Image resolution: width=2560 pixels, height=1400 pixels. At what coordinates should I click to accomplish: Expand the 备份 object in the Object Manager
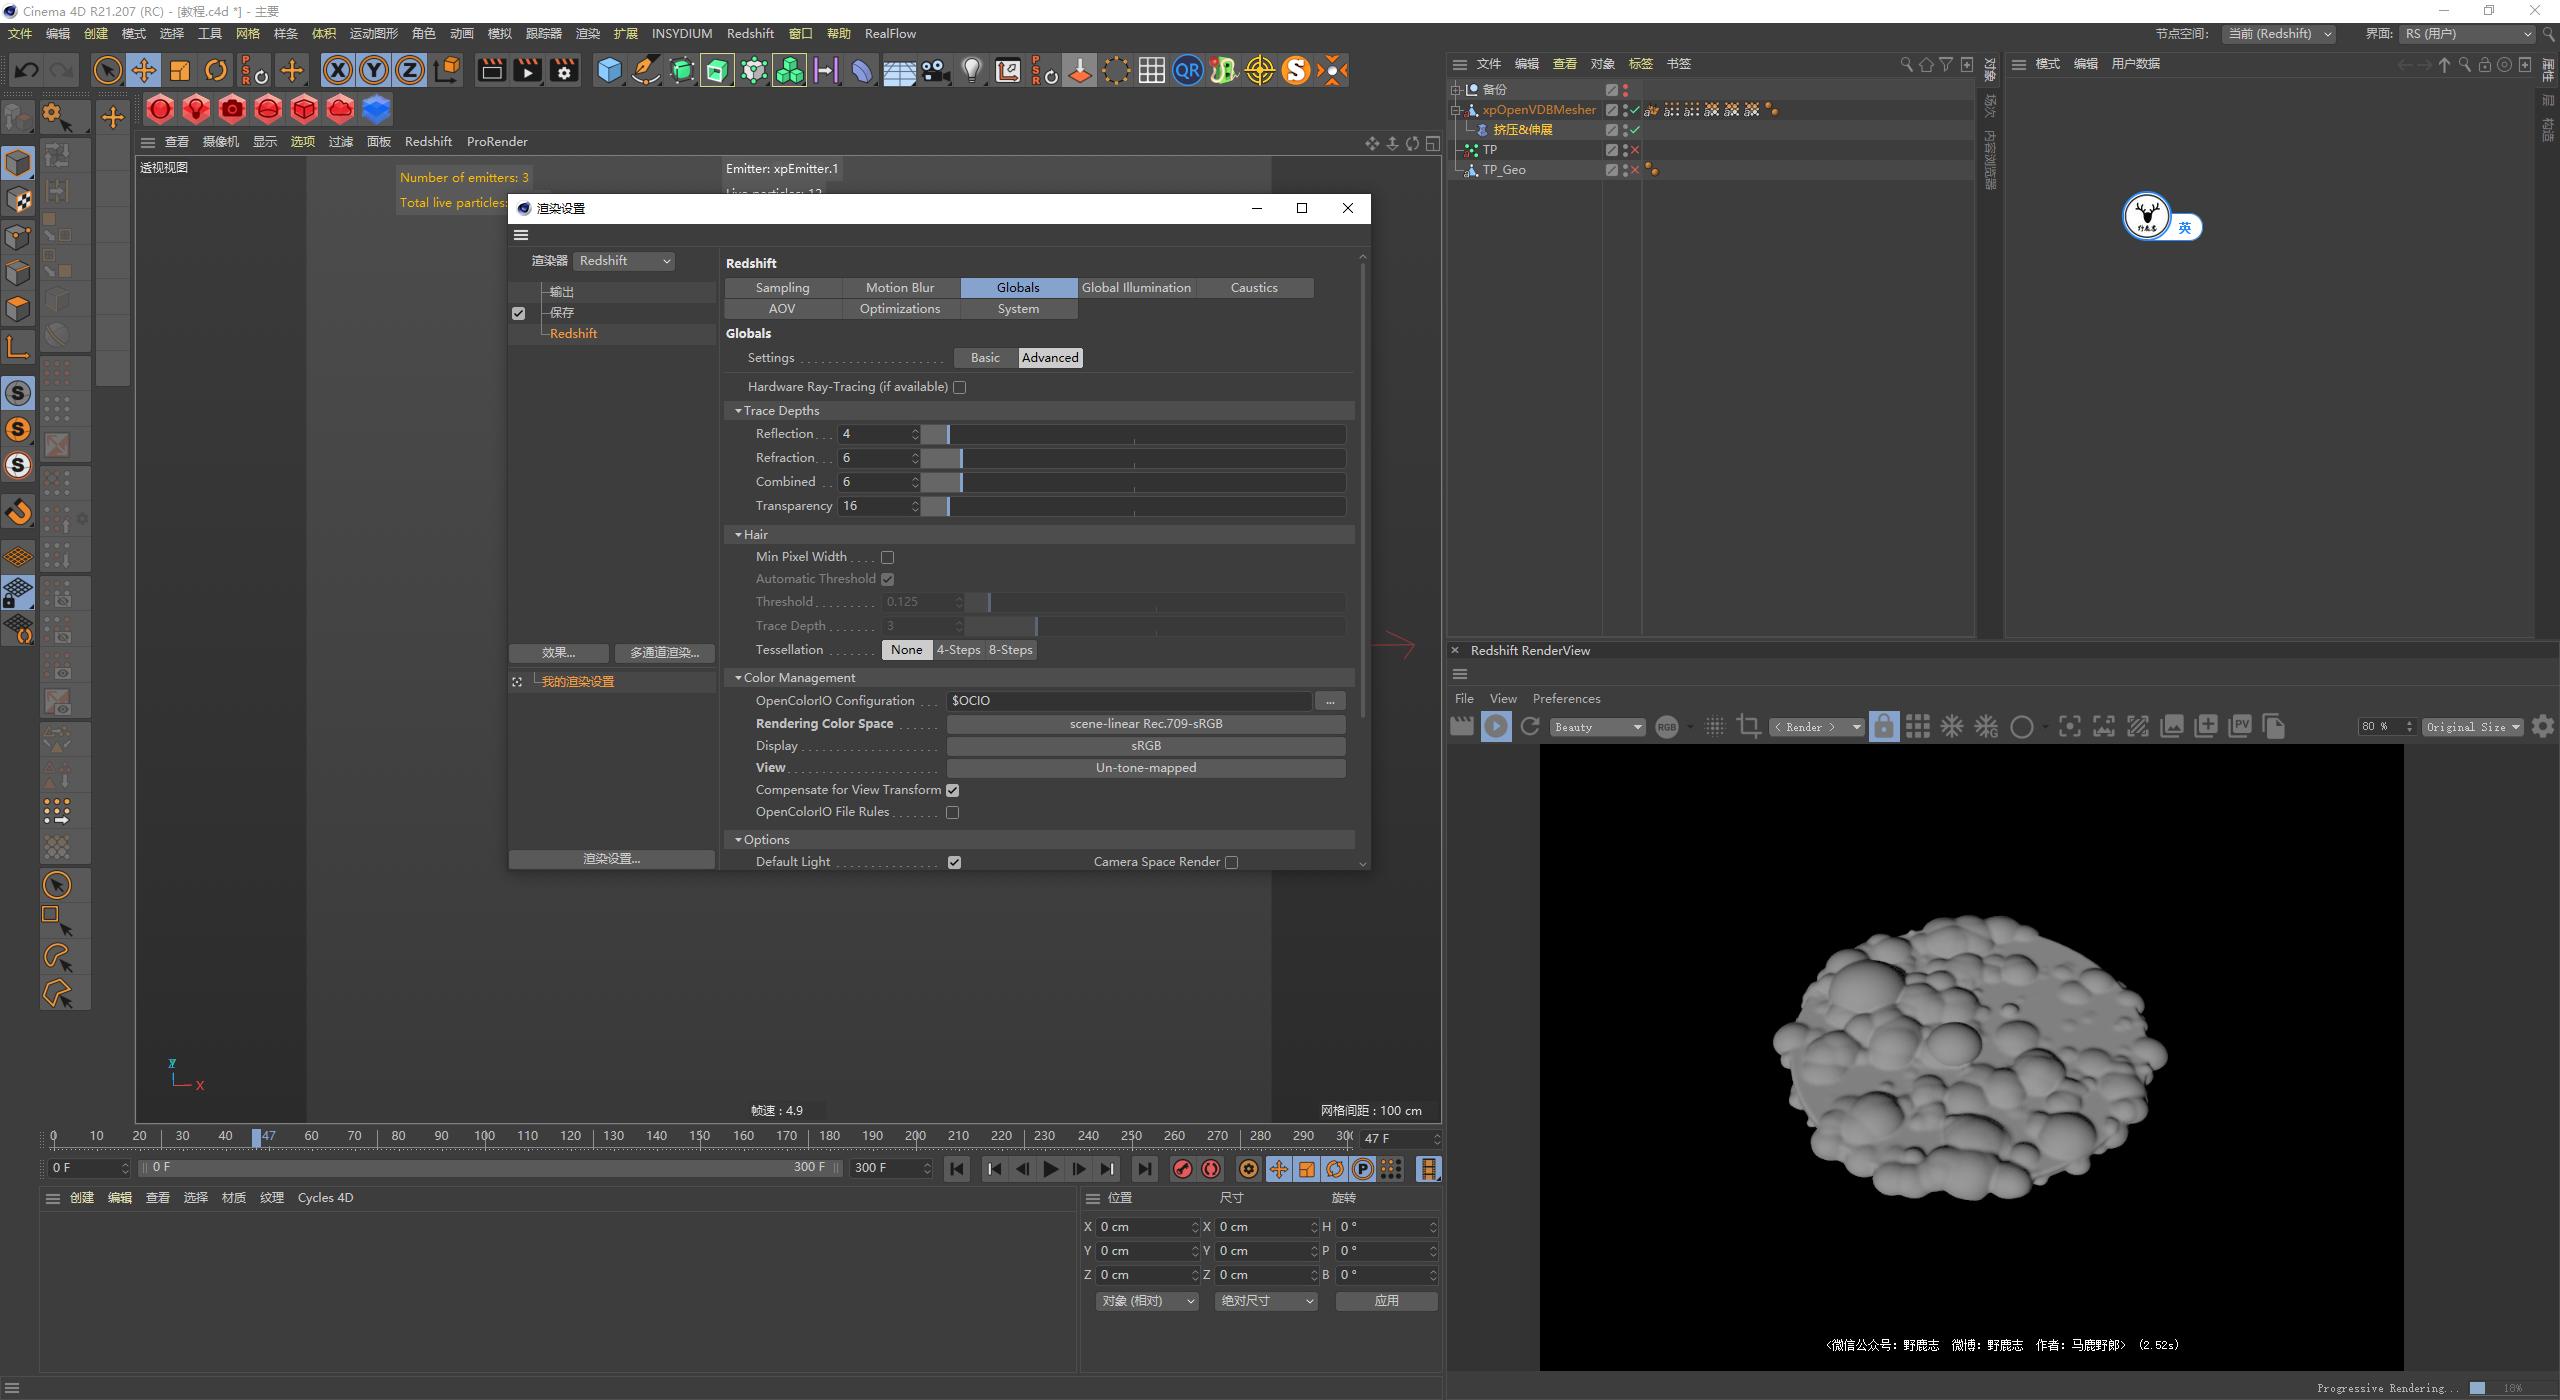tap(1456, 89)
